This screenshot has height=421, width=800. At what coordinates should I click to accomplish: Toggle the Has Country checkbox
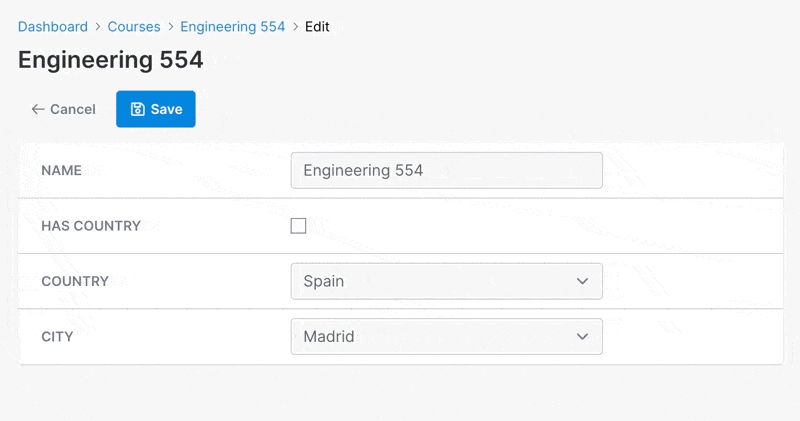click(x=298, y=226)
